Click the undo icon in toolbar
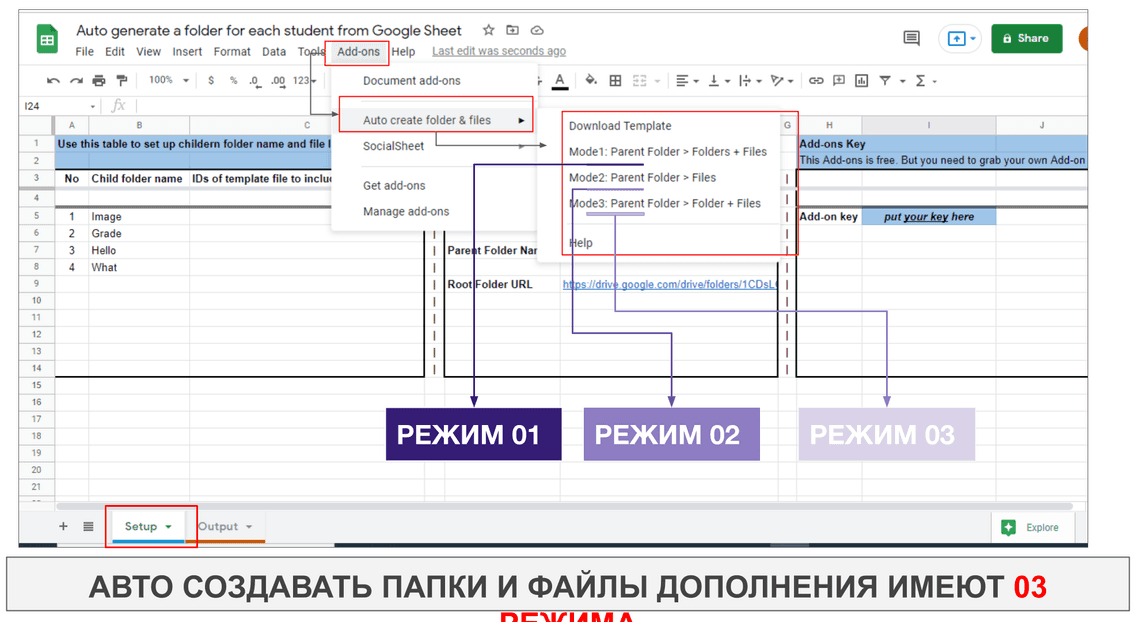 [53, 81]
